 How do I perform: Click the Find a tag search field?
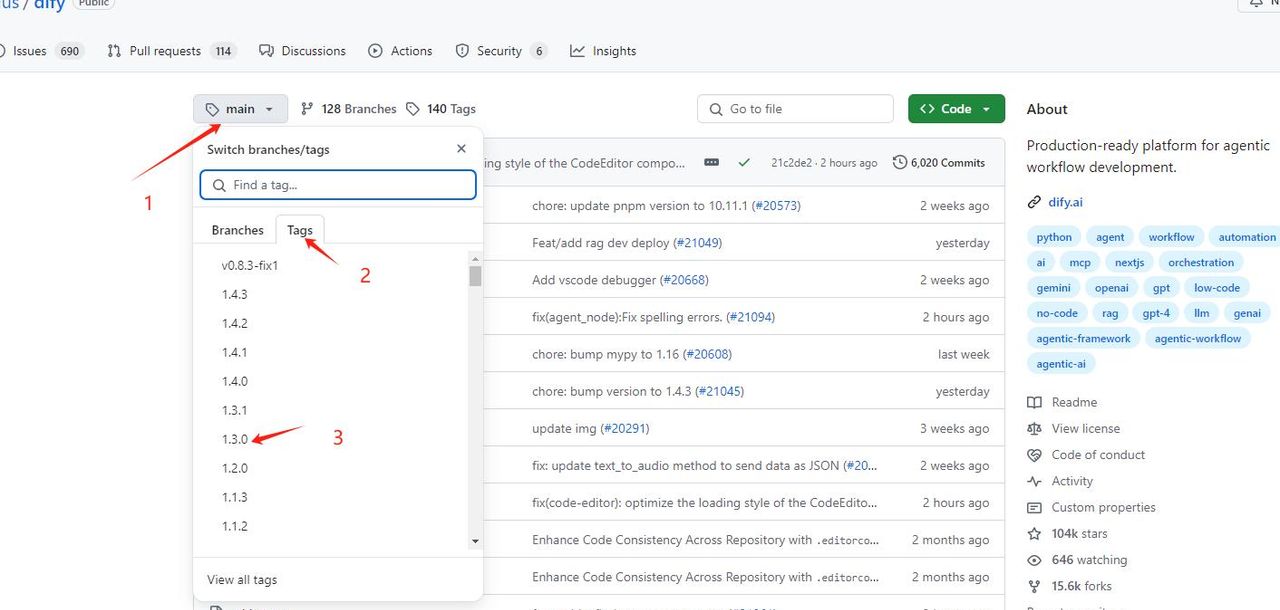point(338,185)
